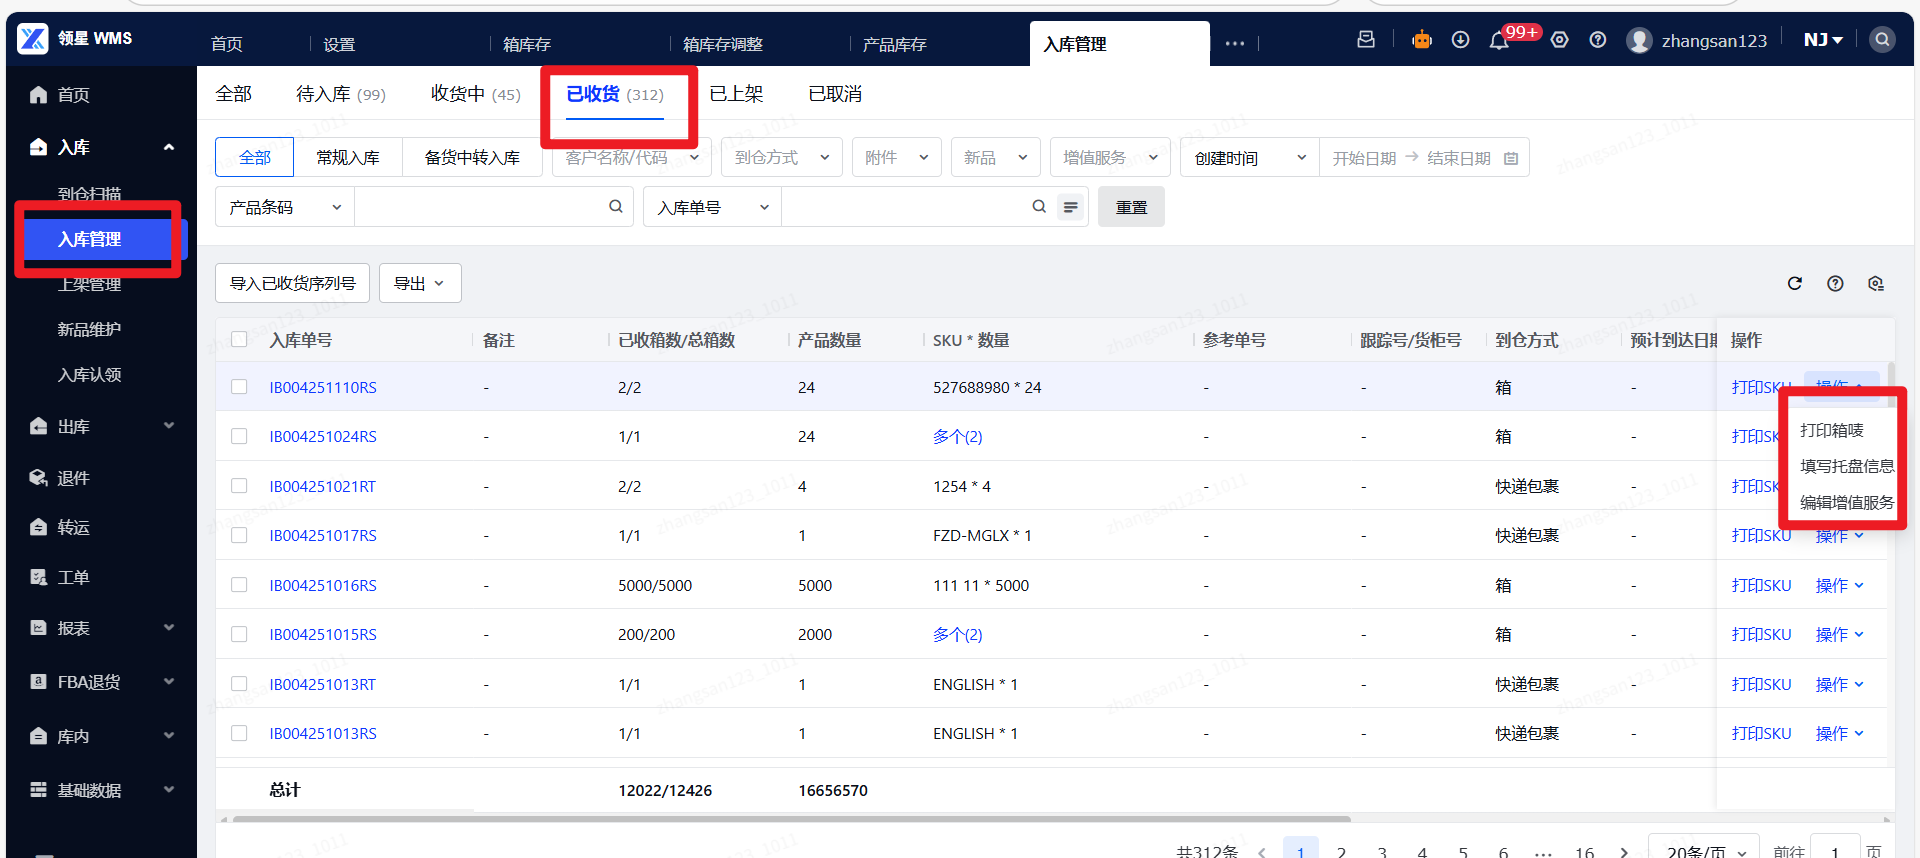Select 打印箱唛 from the menu
This screenshot has width=1920, height=858.
point(1831,430)
